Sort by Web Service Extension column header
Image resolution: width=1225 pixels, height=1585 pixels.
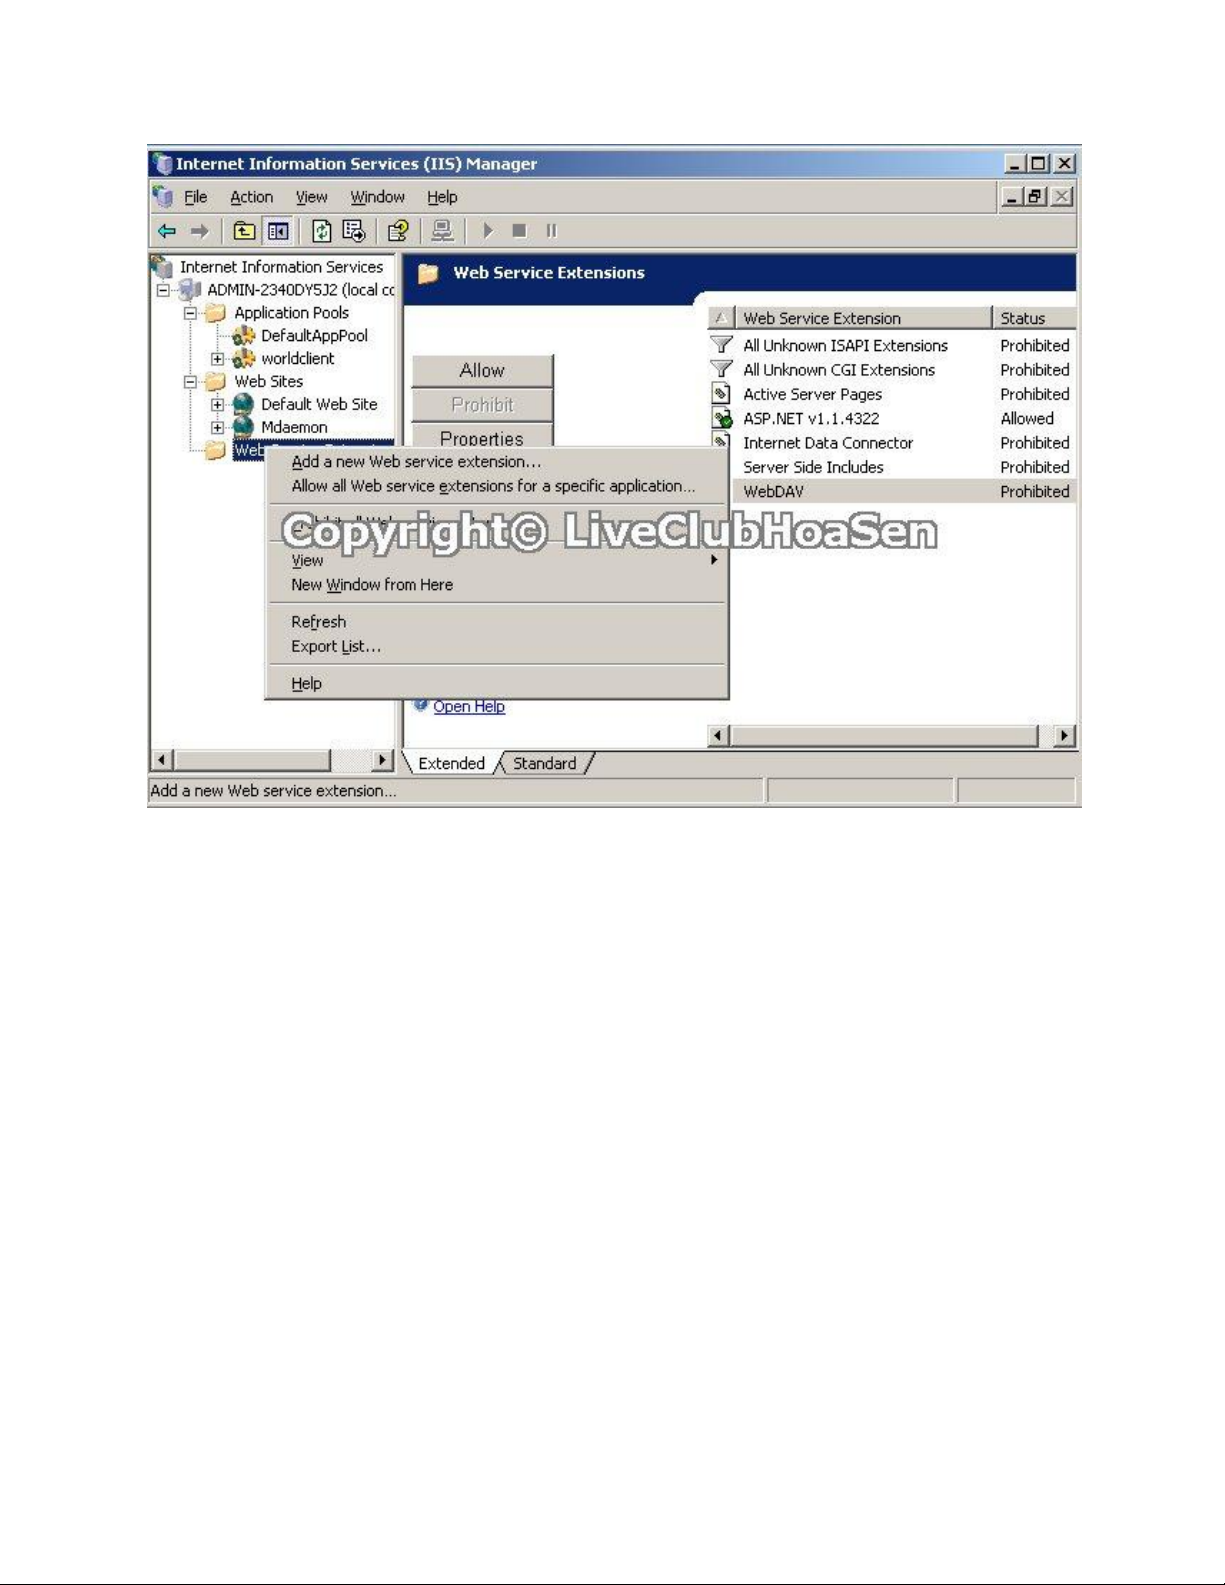(864, 318)
